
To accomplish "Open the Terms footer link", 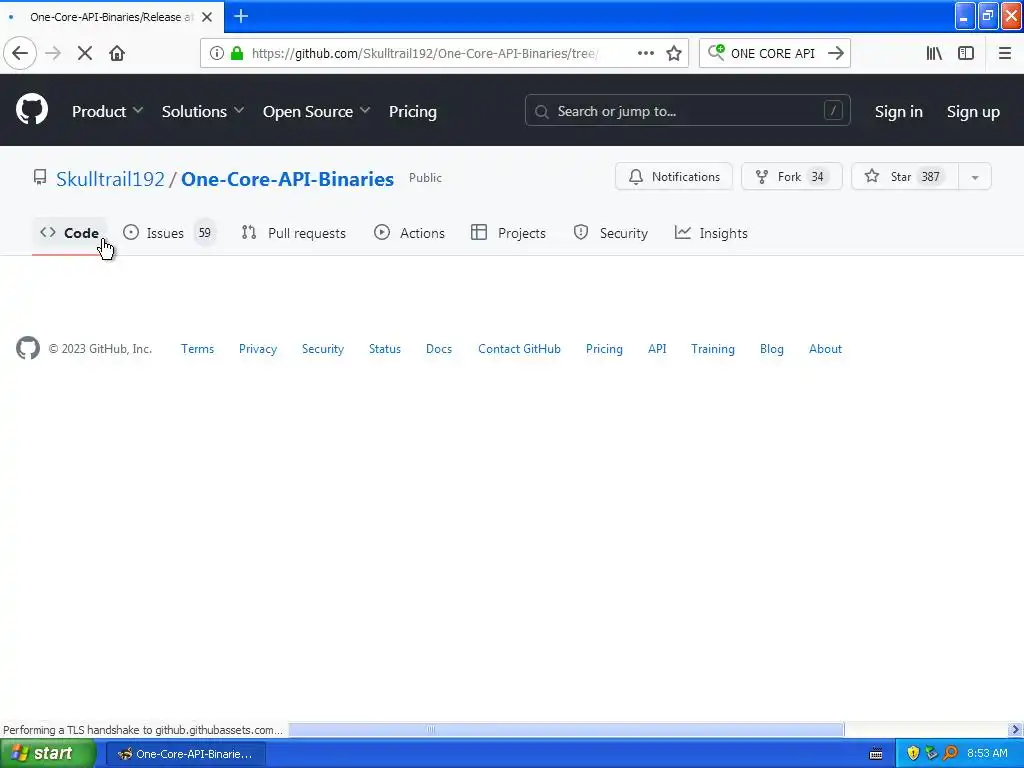I will point(197,349).
